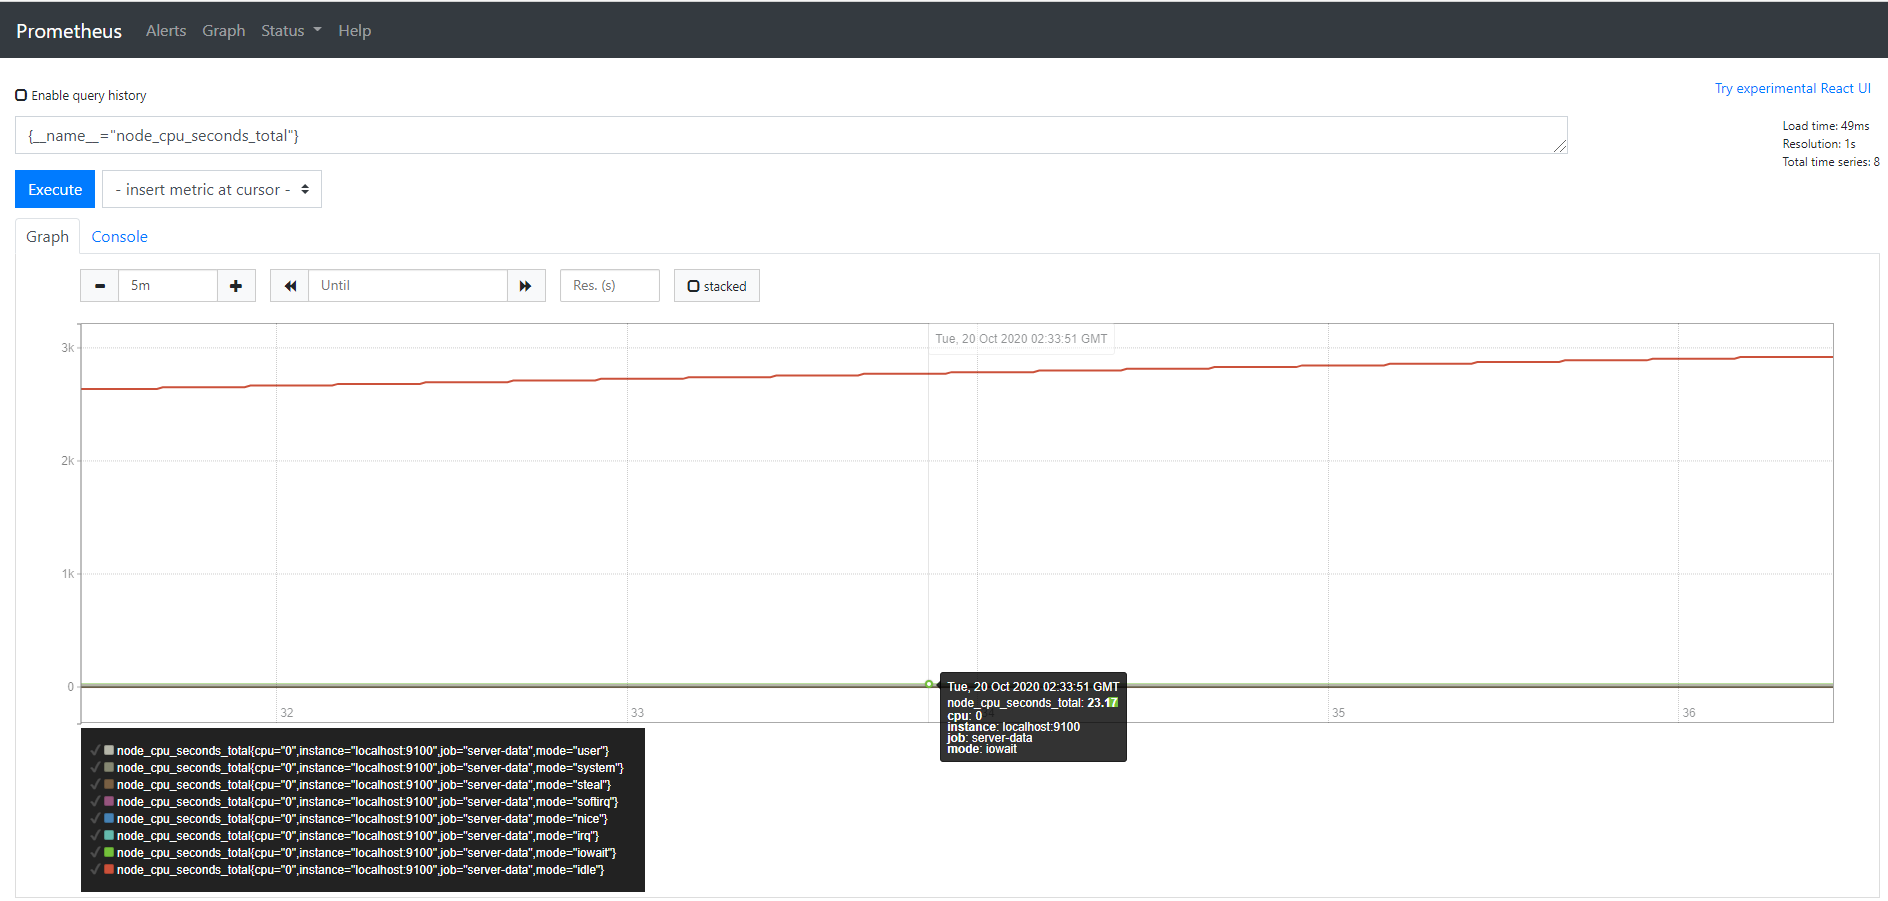This screenshot has height=901, width=1888.
Task: Toggle checkmark for mode="user" legend series
Action: point(96,750)
